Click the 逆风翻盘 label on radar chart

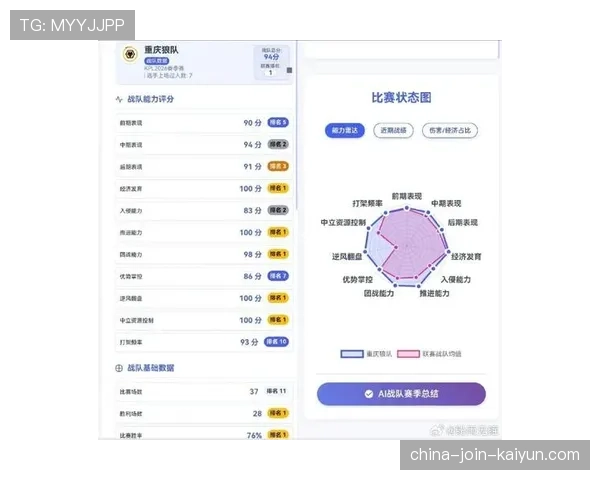tap(347, 257)
